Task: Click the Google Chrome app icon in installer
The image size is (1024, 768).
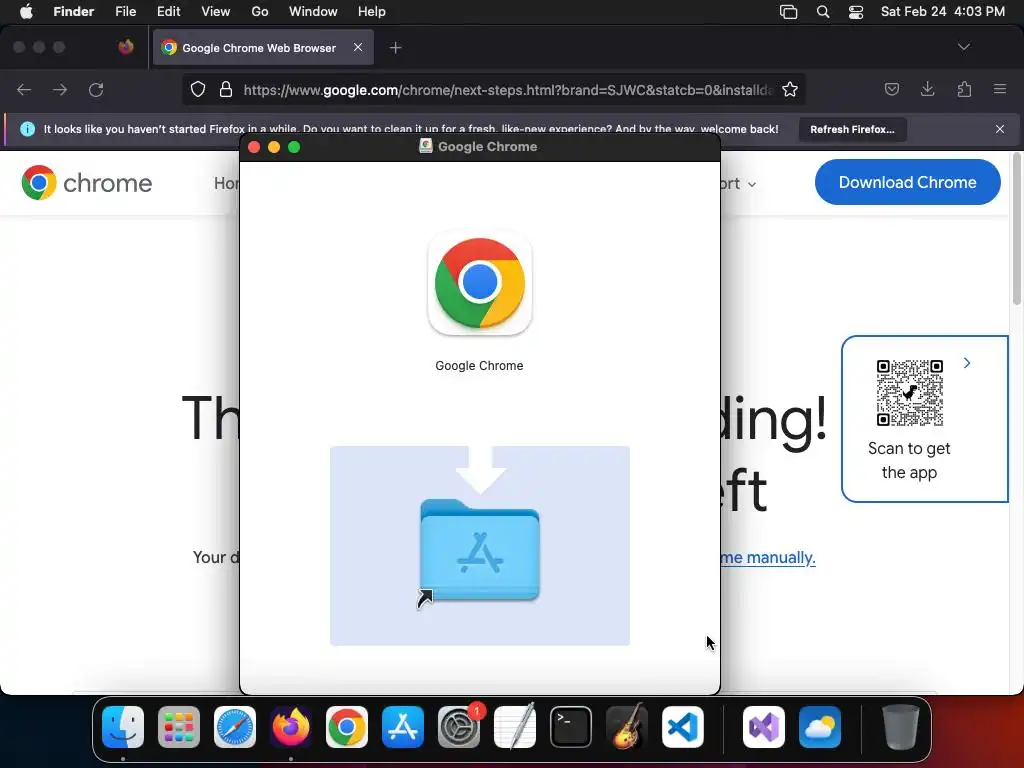Action: tap(480, 283)
